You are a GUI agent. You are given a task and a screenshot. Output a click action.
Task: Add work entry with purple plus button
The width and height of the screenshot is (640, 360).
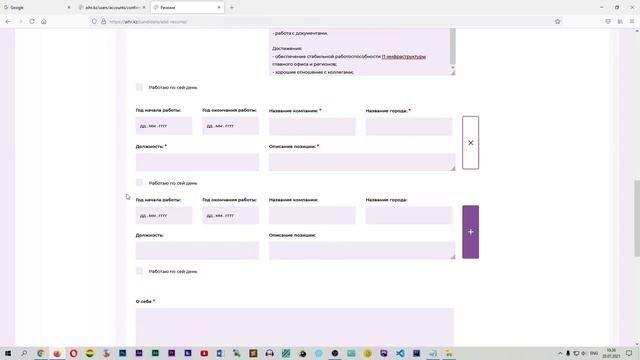(x=471, y=232)
